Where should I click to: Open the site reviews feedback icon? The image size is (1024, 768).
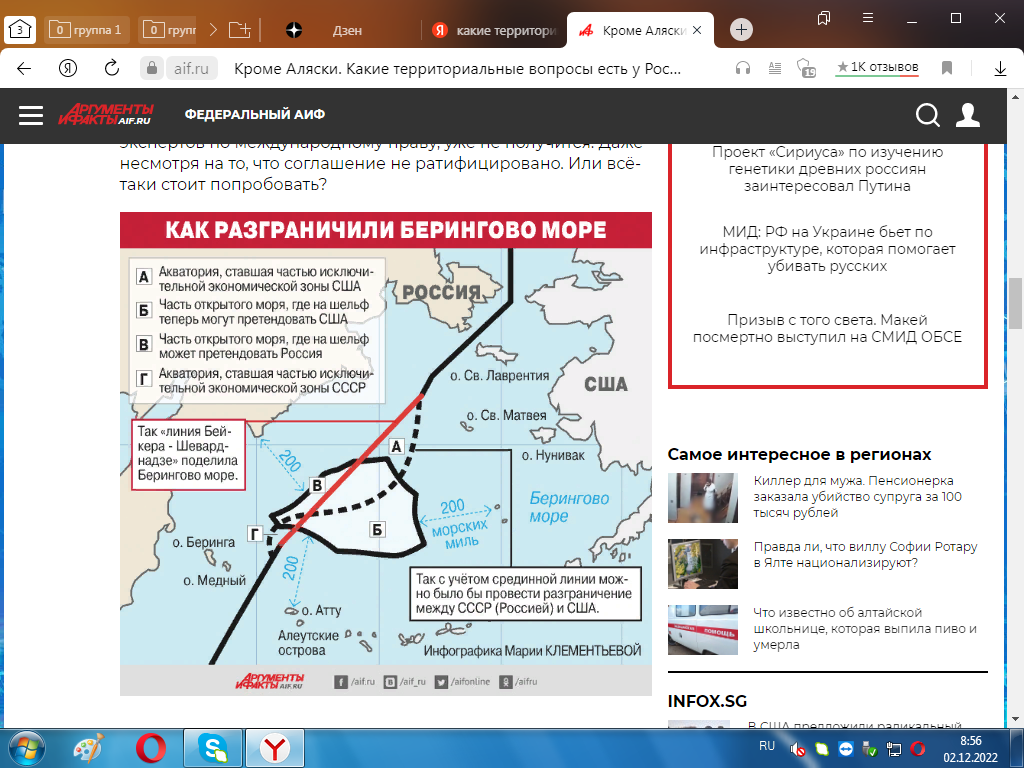tap(807, 68)
